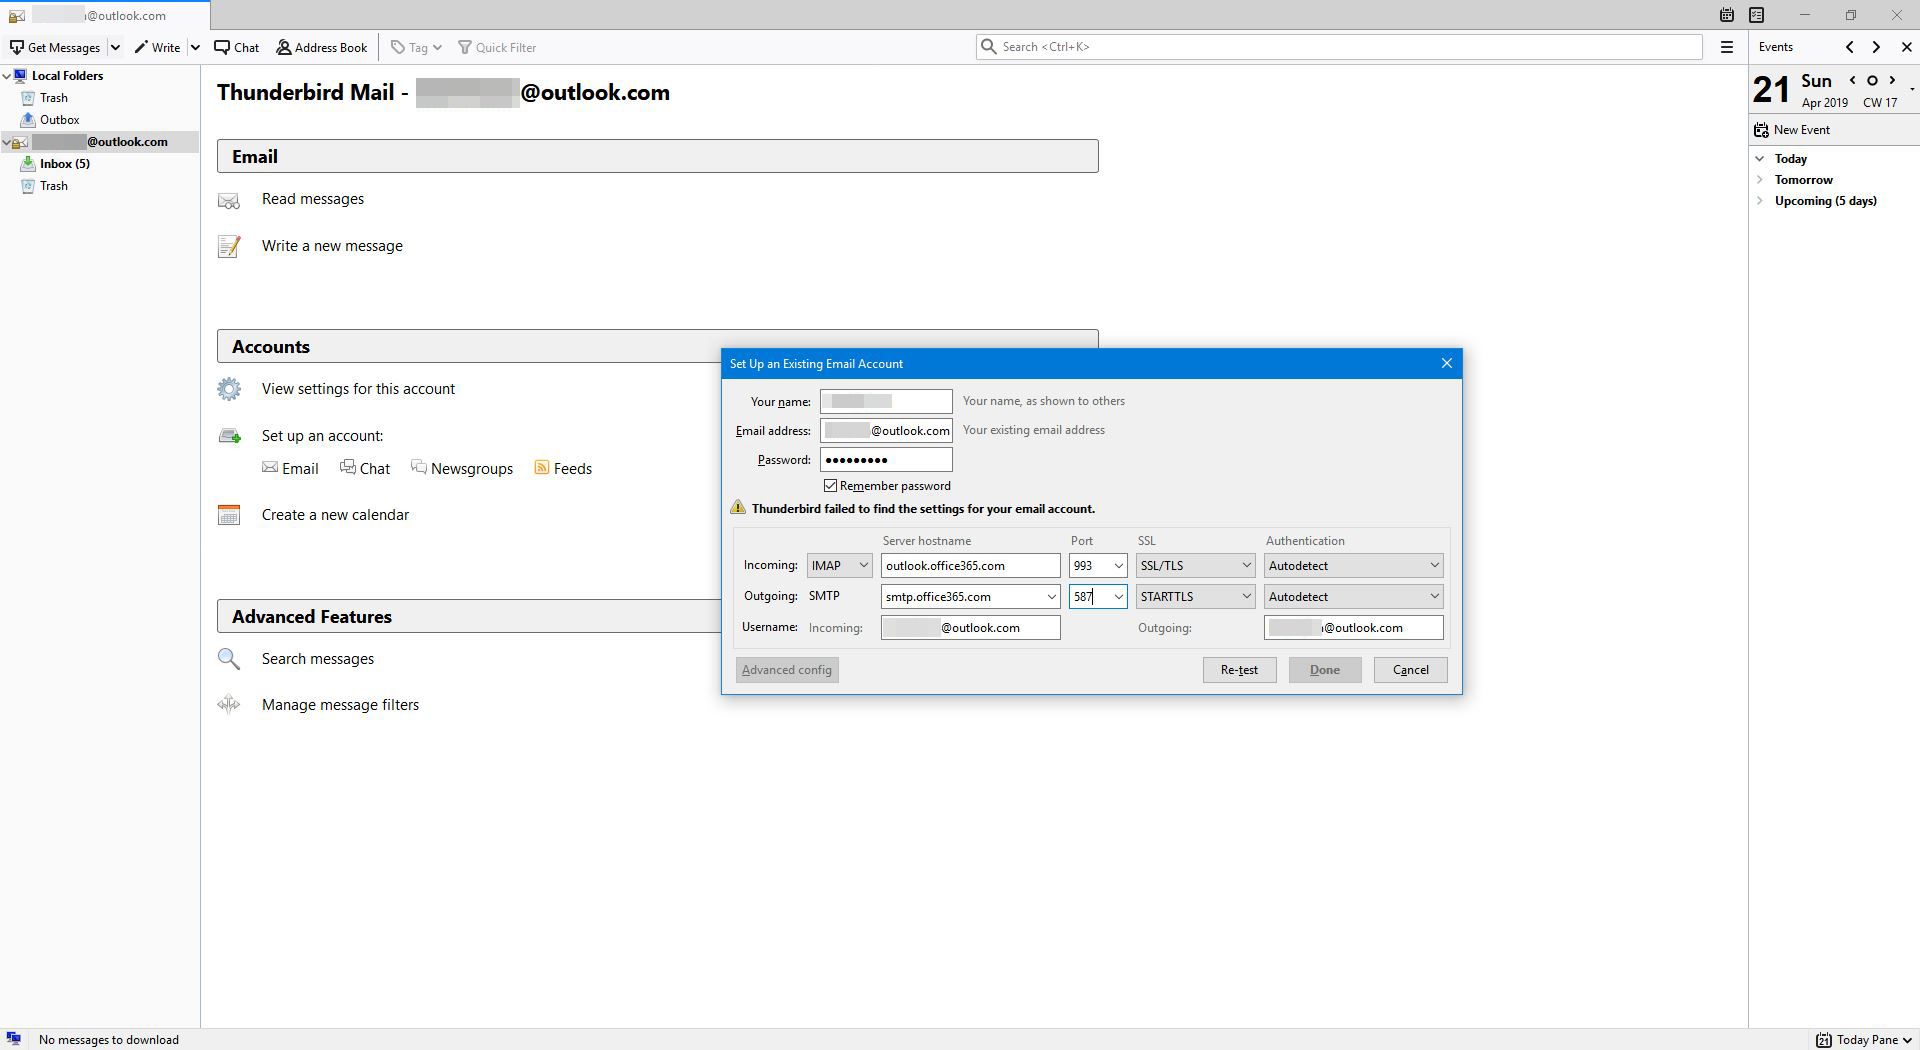Open the Tasks tab icon in title bar
Image resolution: width=1920 pixels, height=1050 pixels.
[1756, 15]
